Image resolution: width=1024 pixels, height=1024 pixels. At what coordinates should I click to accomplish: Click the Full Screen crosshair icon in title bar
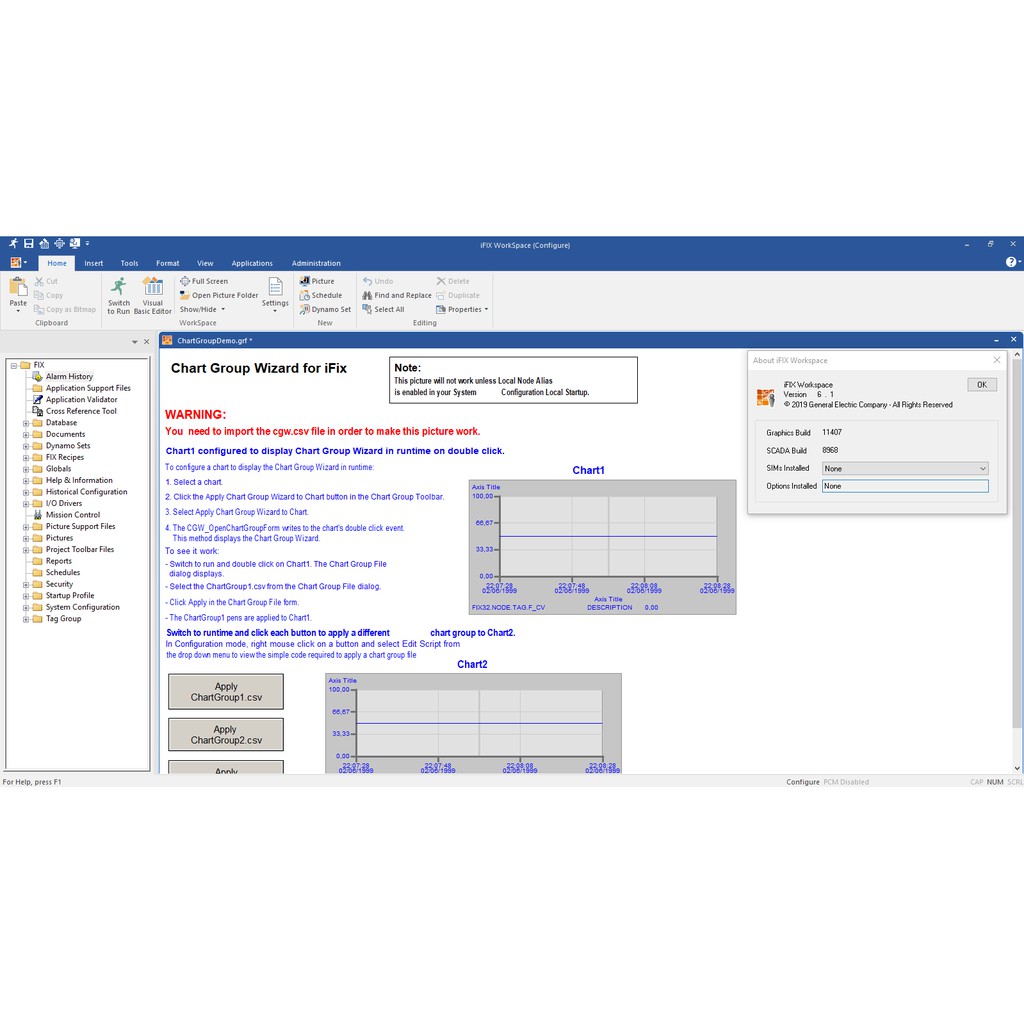pos(59,244)
